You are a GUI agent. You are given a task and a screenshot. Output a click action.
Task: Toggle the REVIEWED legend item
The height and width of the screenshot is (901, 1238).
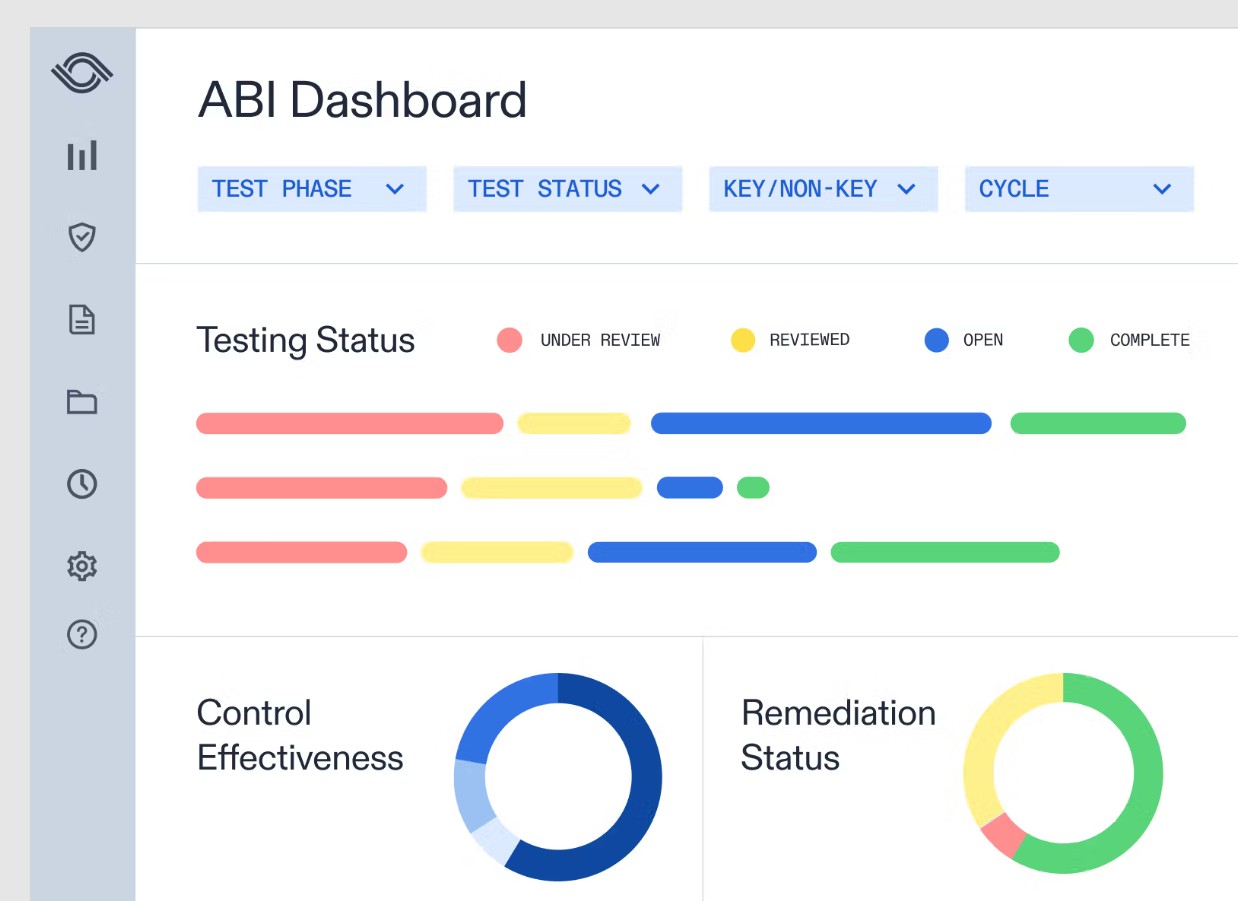point(790,340)
